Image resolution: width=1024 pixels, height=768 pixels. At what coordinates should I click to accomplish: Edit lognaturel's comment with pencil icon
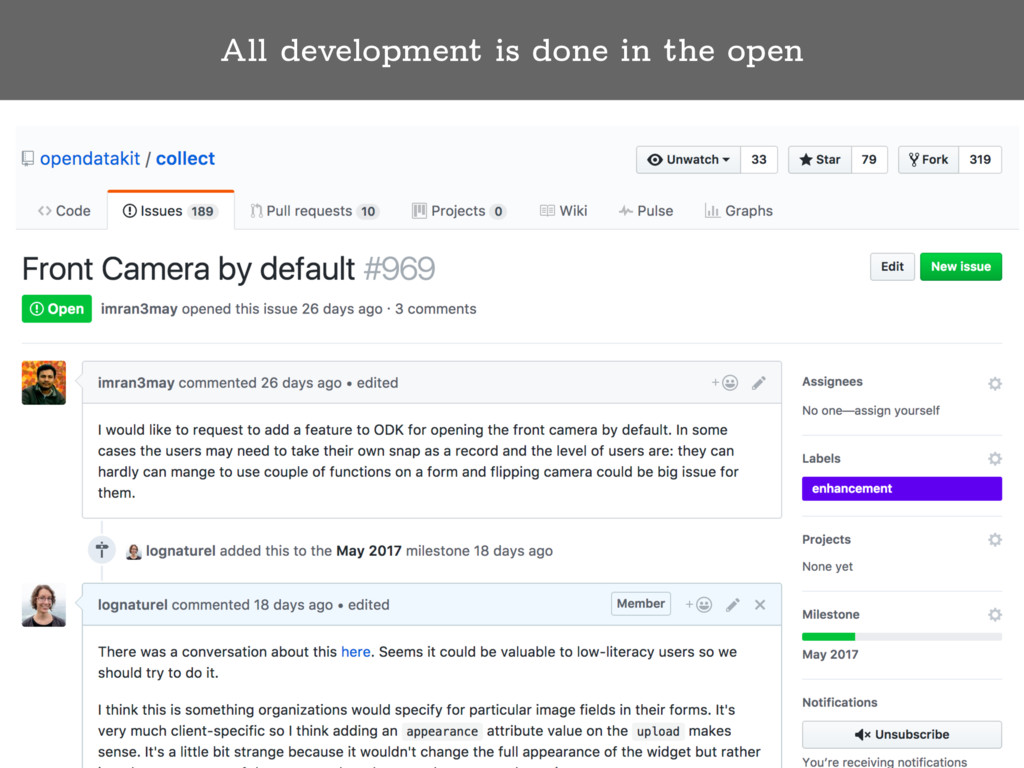click(733, 605)
